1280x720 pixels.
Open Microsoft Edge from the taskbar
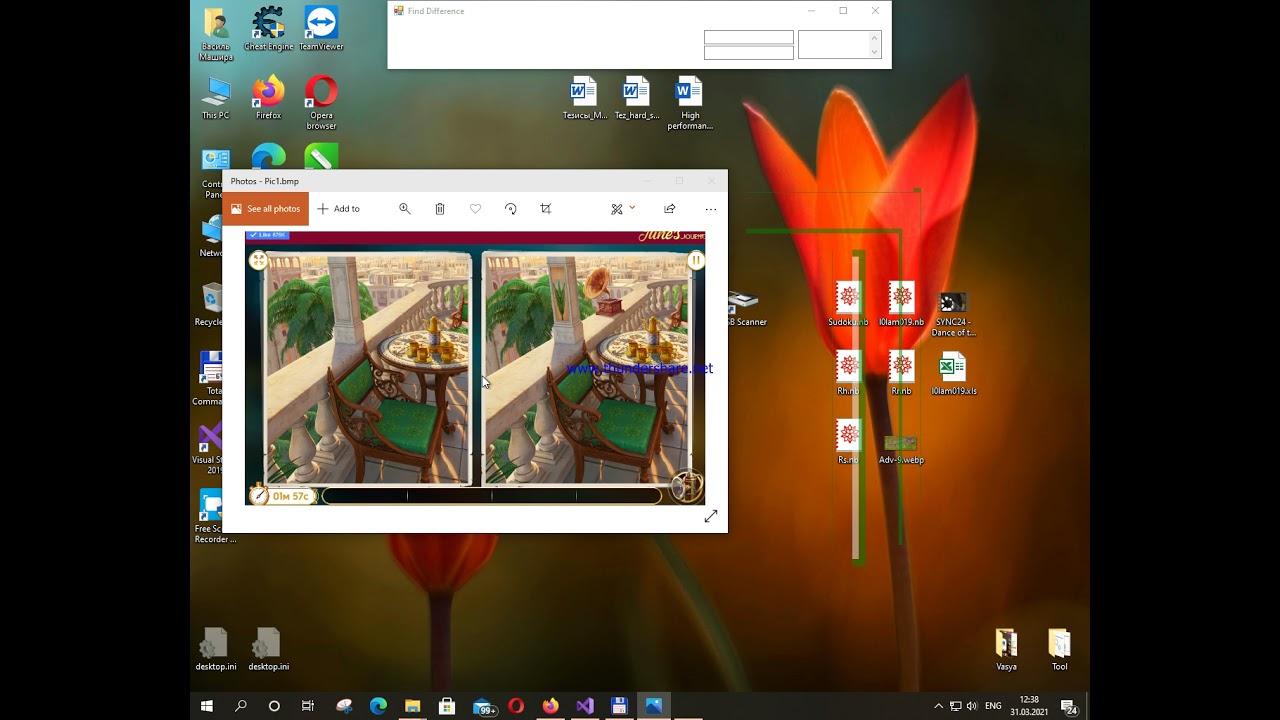pos(378,706)
